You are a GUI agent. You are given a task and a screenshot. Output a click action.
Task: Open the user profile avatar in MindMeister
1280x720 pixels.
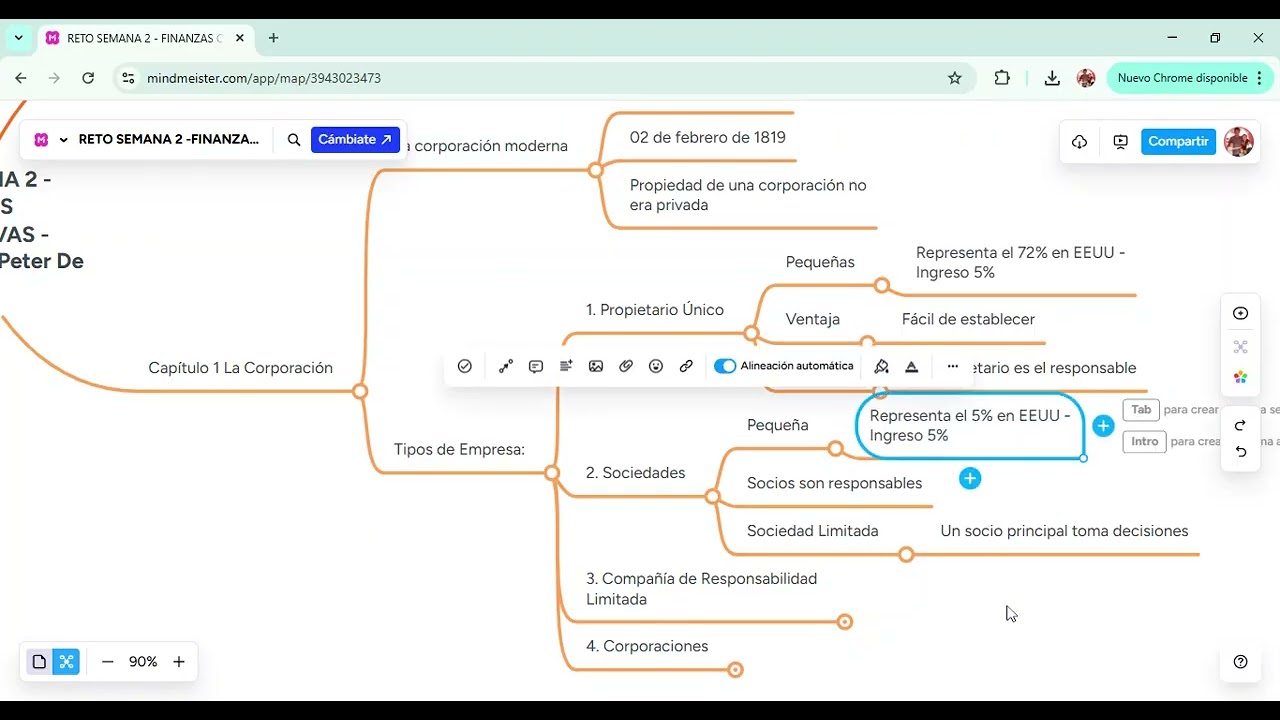click(1239, 142)
